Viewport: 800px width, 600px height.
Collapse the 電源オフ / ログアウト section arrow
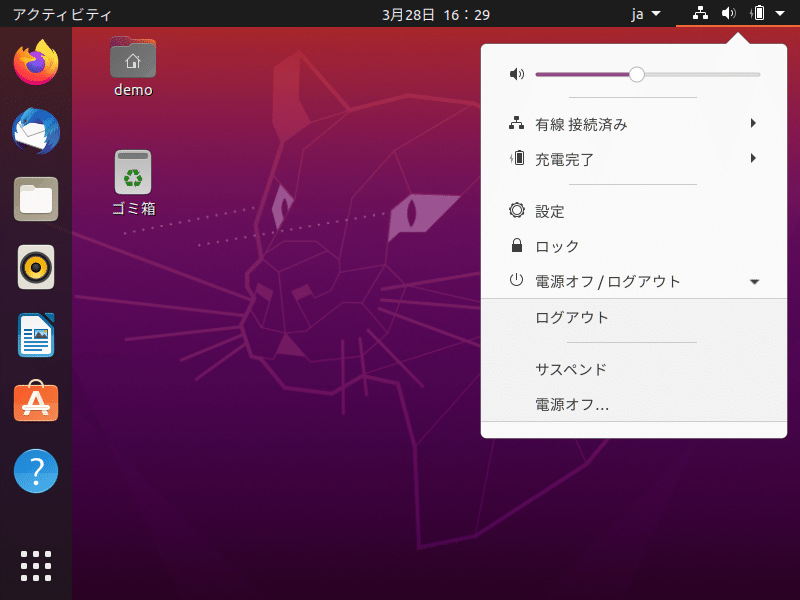tap(755, 282)
